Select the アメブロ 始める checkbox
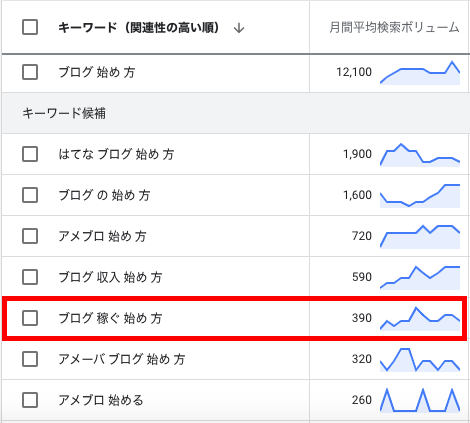This screenshot has width=470, height=423. 30,400
